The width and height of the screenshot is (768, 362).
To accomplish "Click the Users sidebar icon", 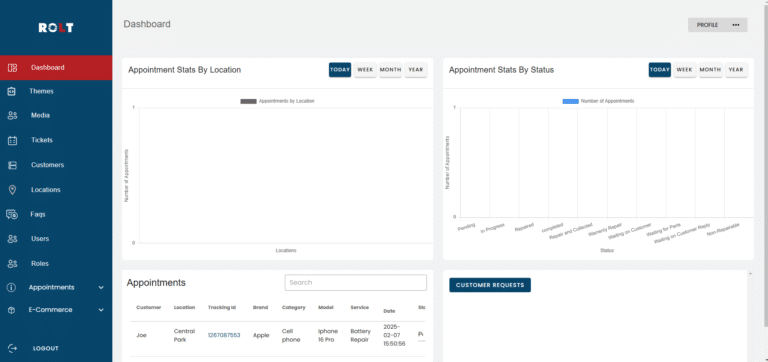I will pos(12,239).
